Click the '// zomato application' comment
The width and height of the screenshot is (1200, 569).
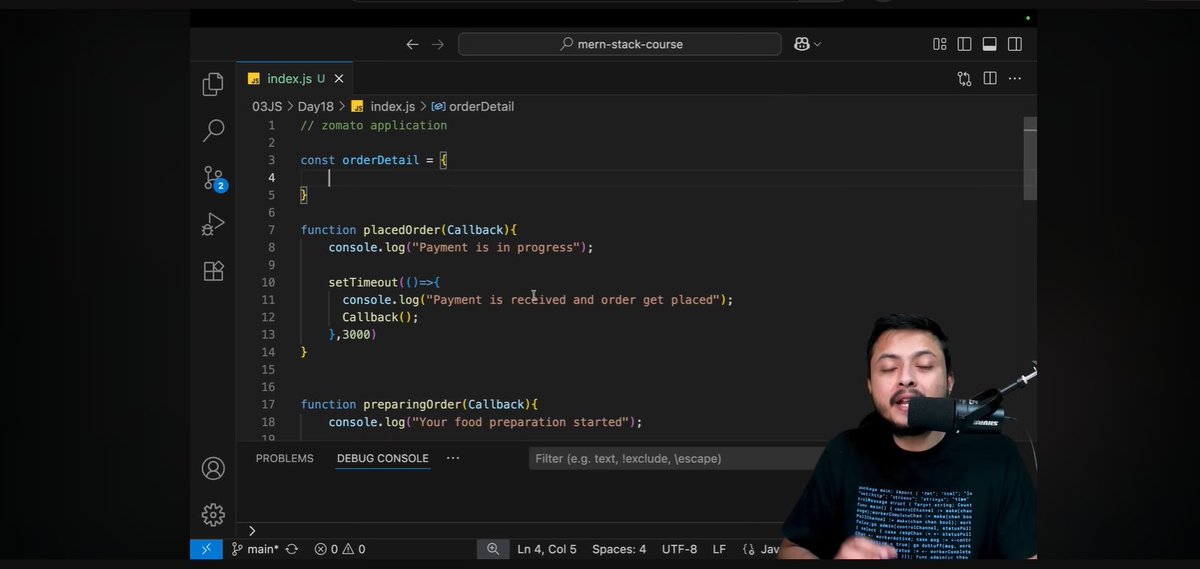click(x=374, y=125)
